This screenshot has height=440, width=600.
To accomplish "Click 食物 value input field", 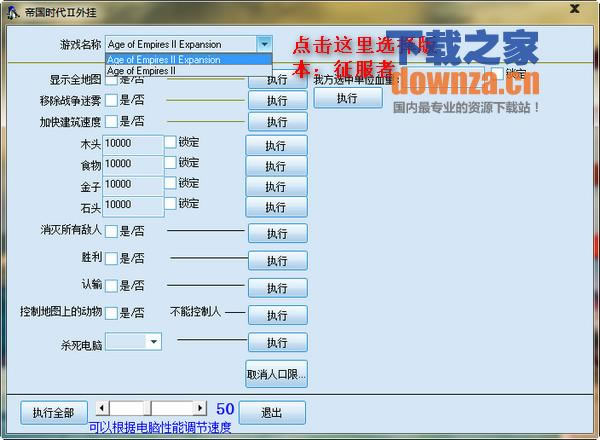I will point(133,165).
